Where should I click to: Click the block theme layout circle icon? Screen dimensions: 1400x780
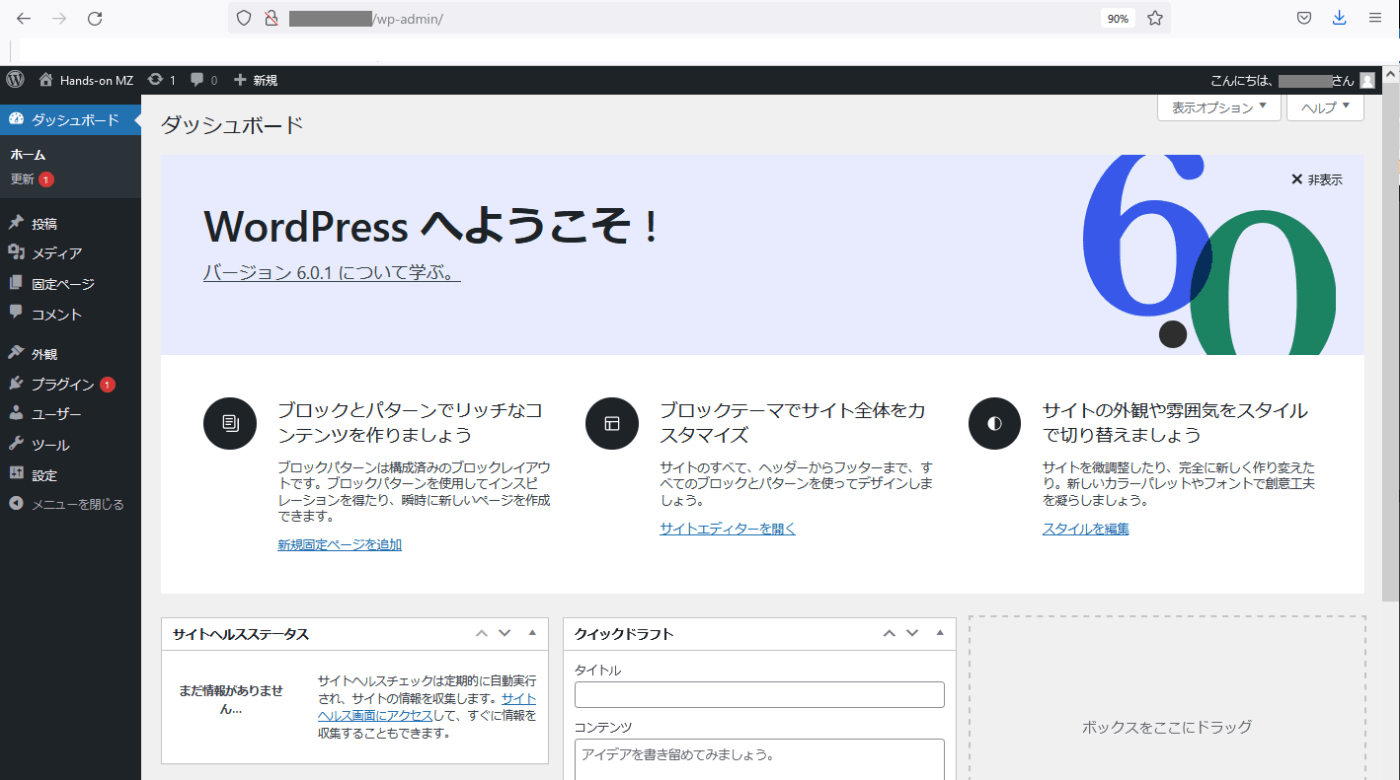pos(612,423)
